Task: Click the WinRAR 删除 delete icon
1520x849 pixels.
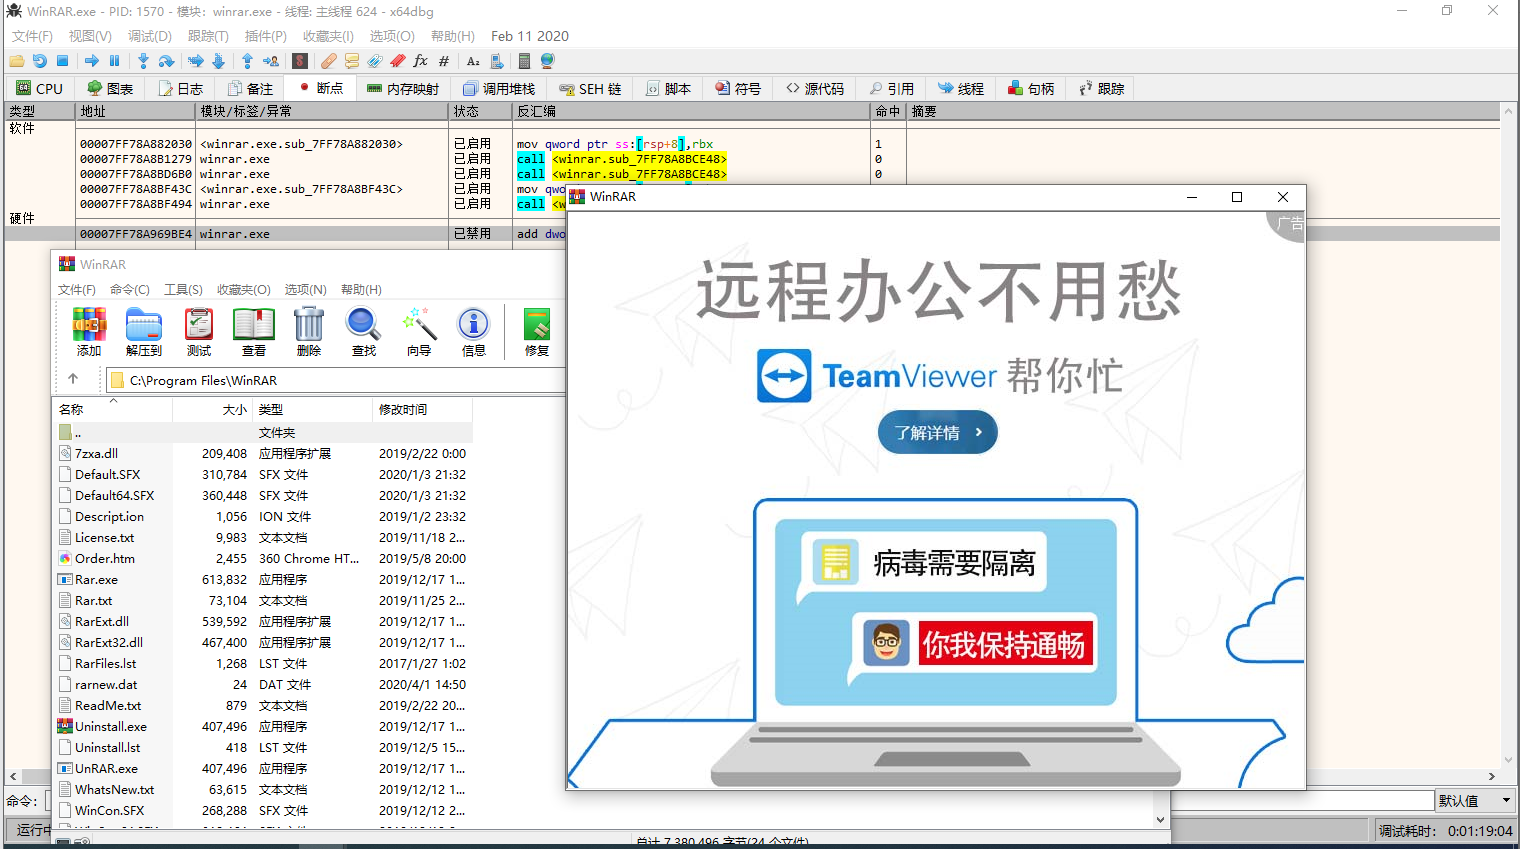Action: pos(309,332)
